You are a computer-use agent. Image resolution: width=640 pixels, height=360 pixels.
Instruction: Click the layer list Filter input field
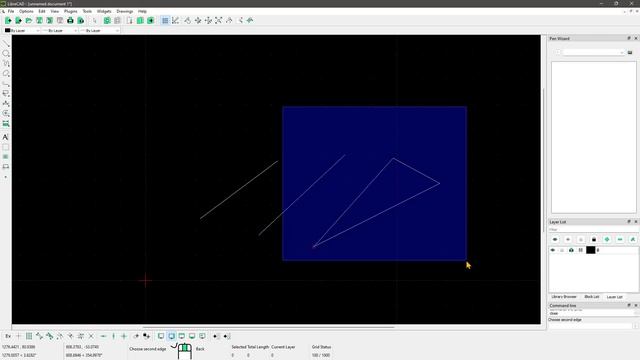pyautogui.click(x=593, y=230)
